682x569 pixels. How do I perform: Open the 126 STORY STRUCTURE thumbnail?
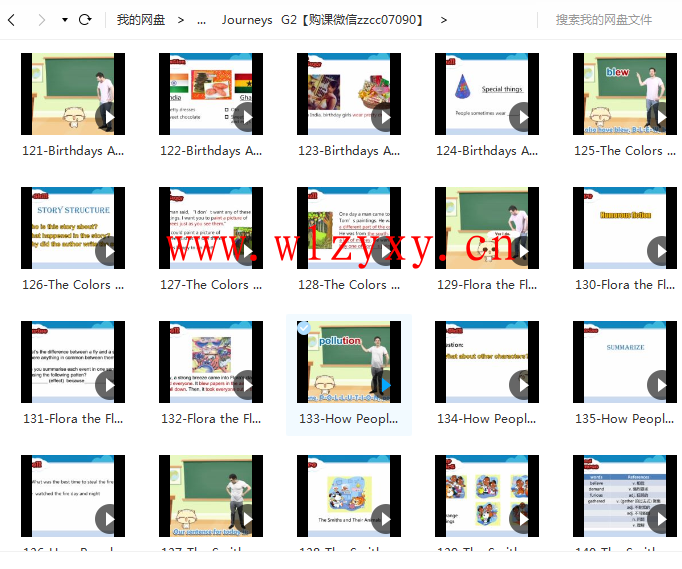tap(73, 228)
